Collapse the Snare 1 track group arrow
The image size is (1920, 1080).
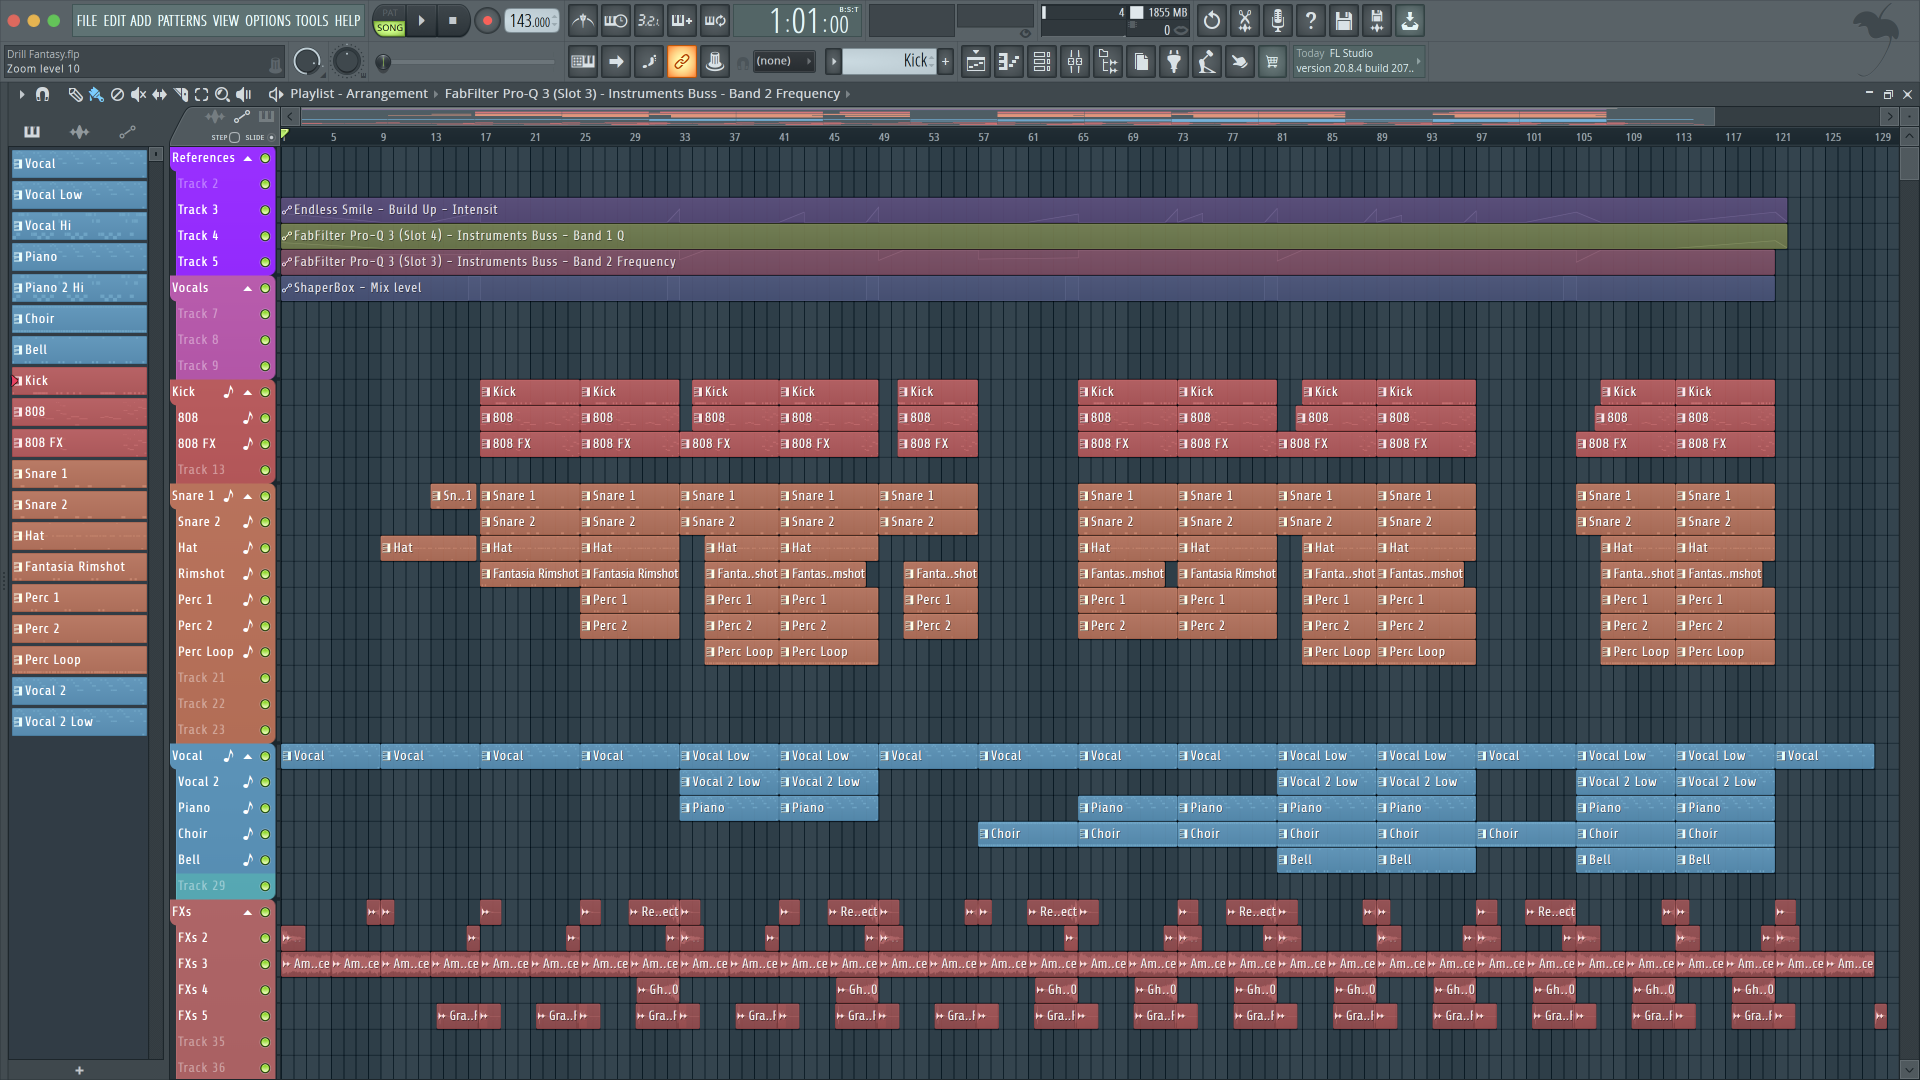pos(247,496)
